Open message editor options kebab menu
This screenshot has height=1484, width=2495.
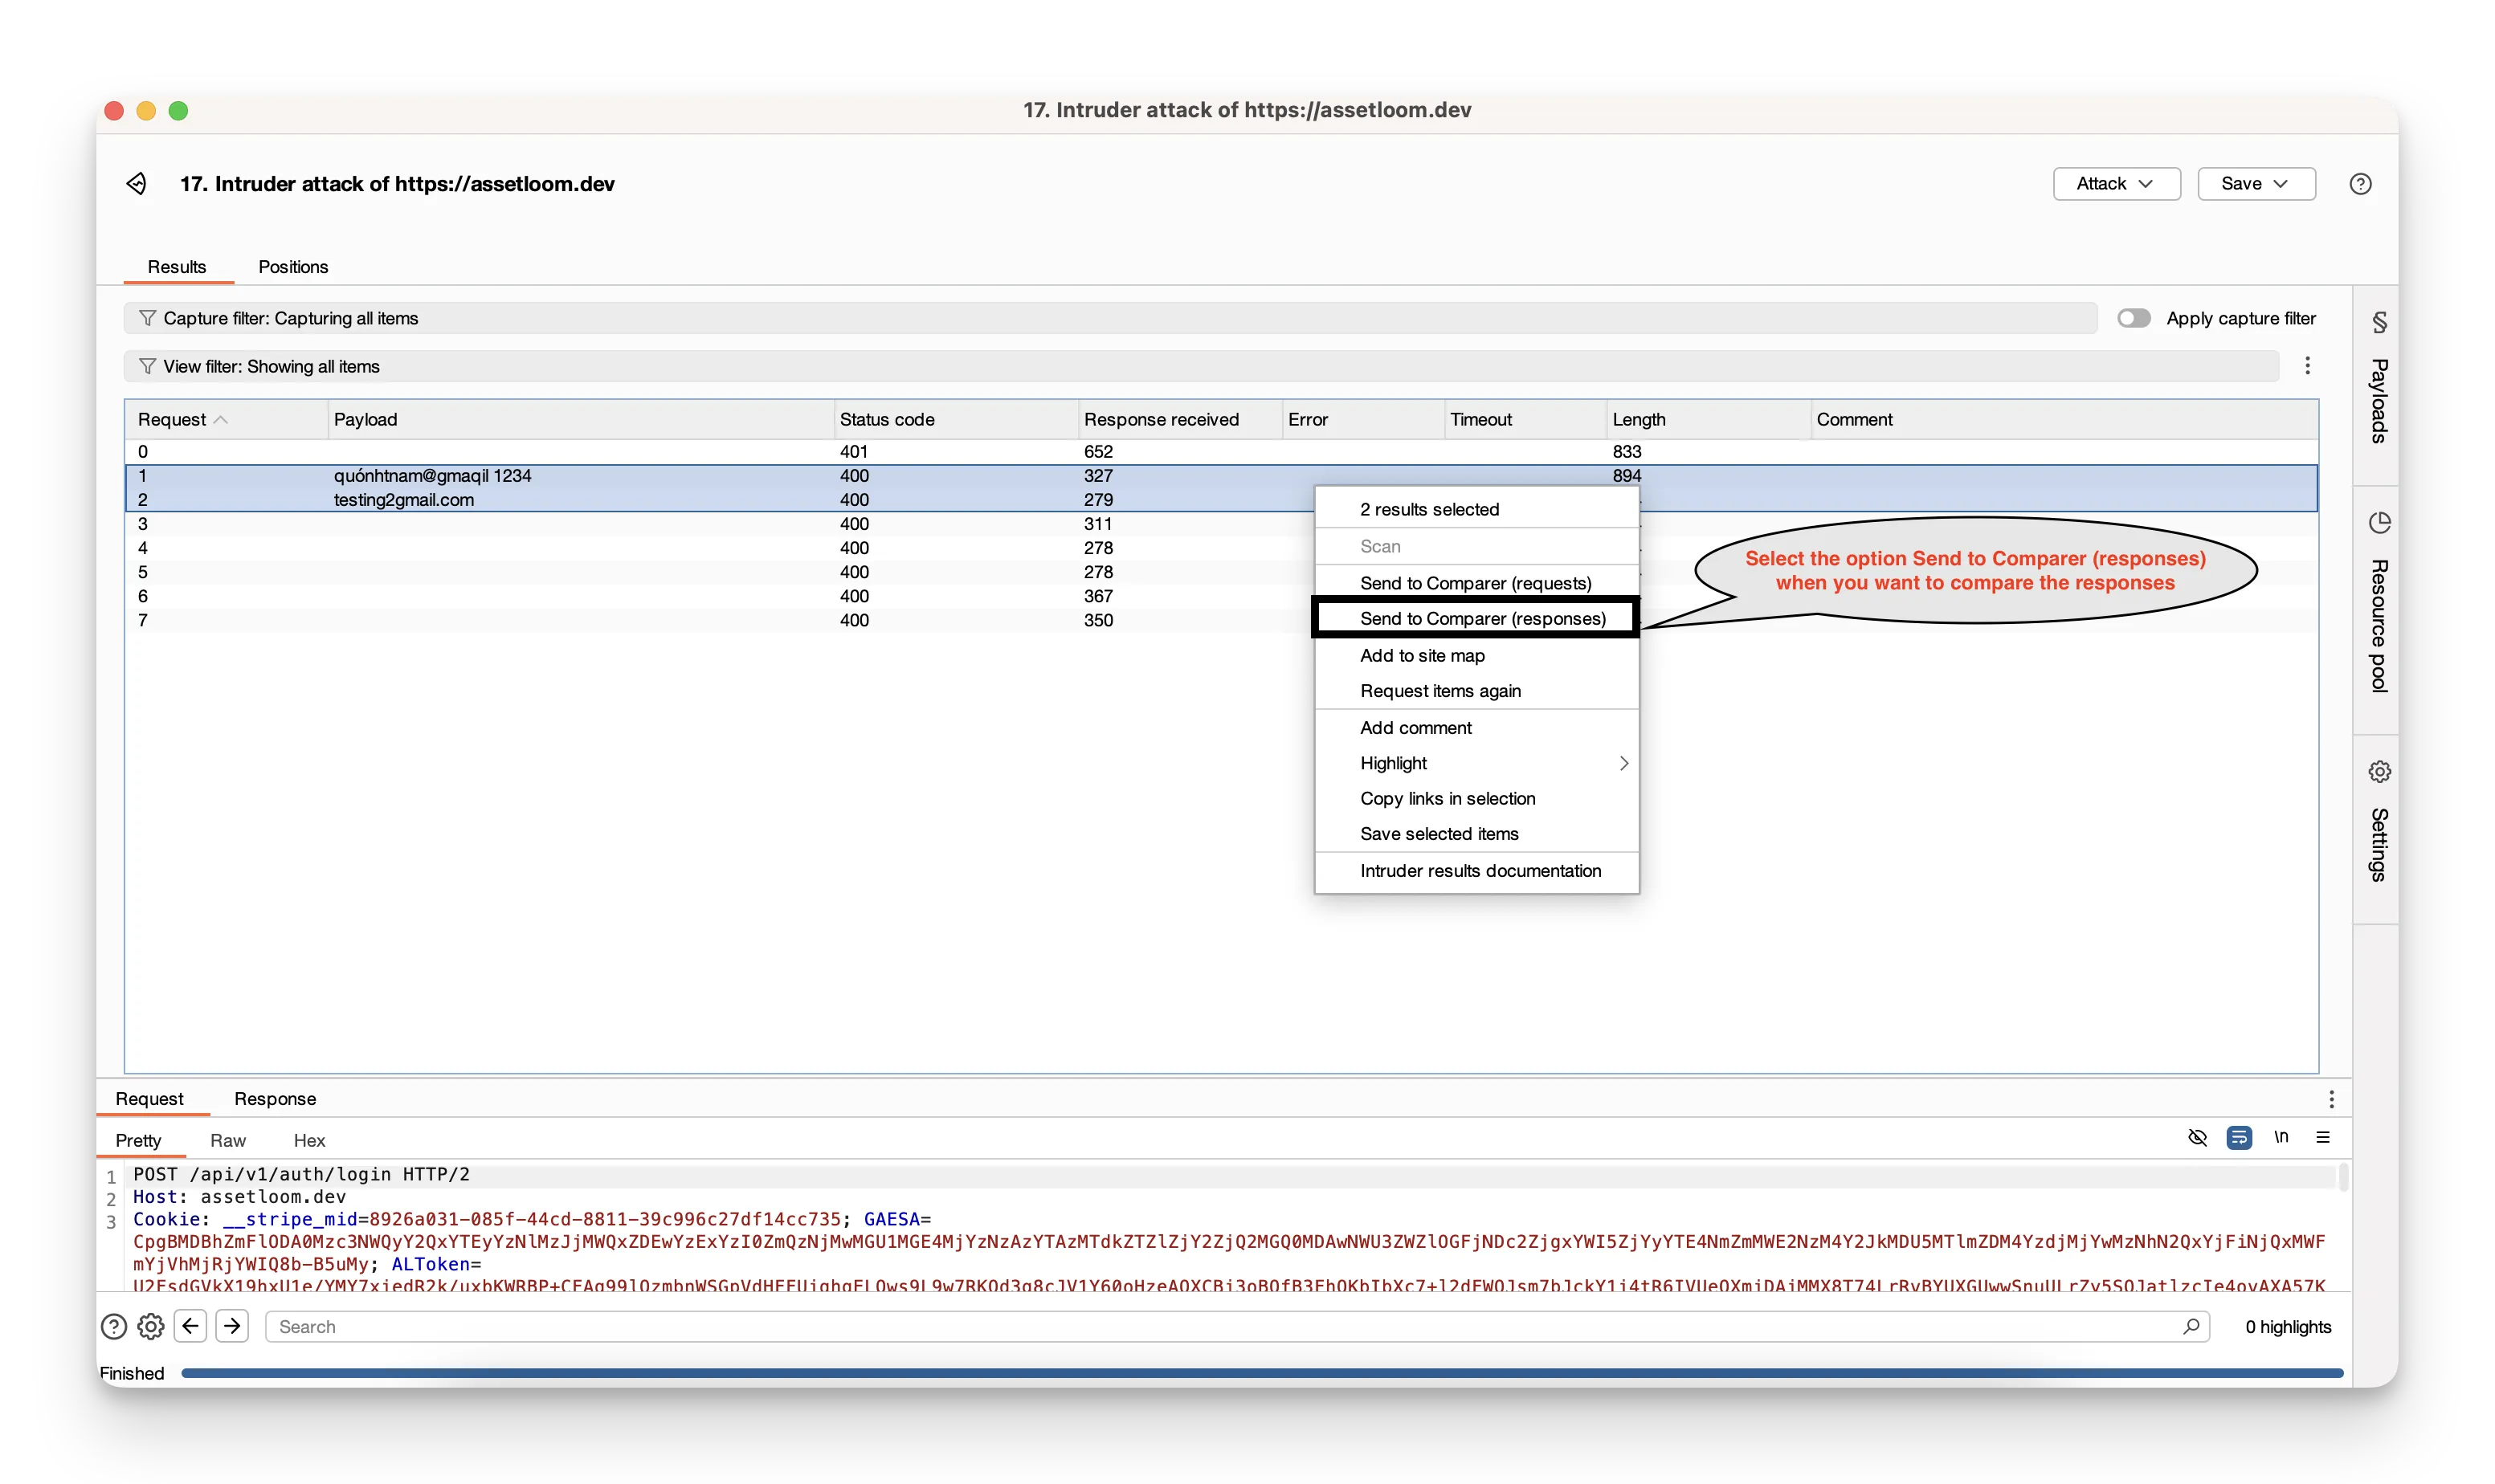click(2331, 1099)
